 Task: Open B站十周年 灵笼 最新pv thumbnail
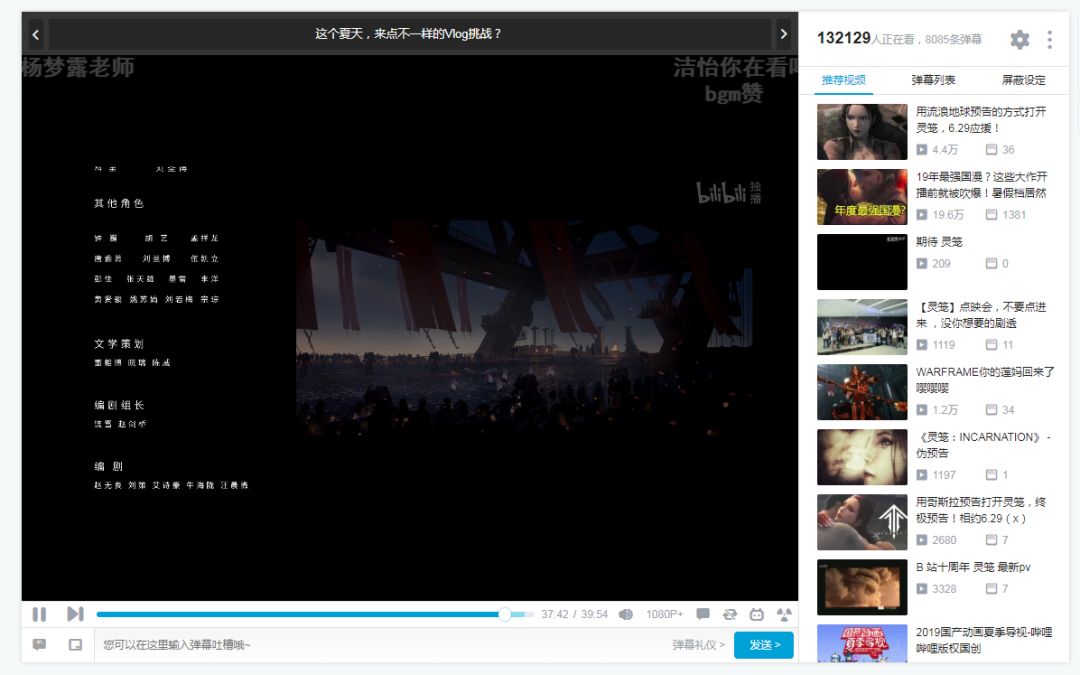862,588
